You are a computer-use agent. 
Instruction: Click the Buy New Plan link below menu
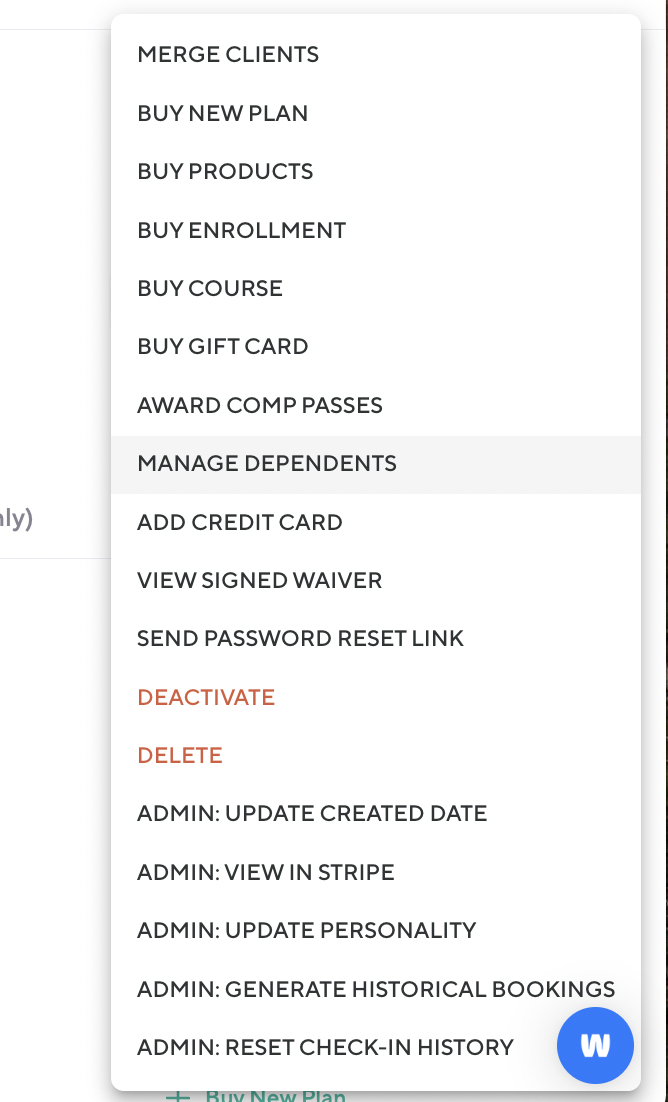(274, 1096)
